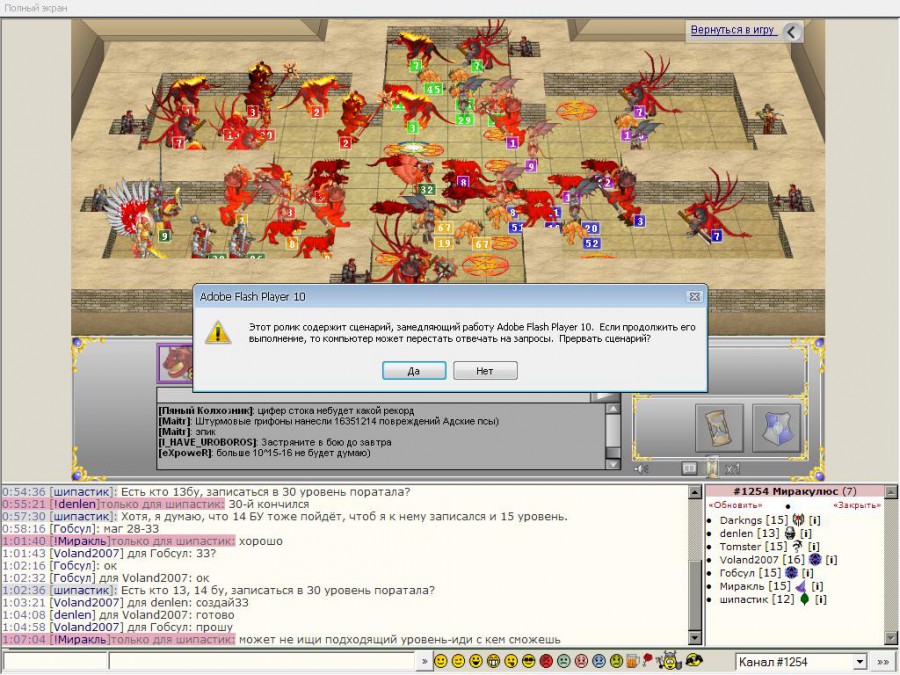The height and width of the screenshot is (675, 900).
Task: Click шипастик green leaf icon
Action: (805, 599)
